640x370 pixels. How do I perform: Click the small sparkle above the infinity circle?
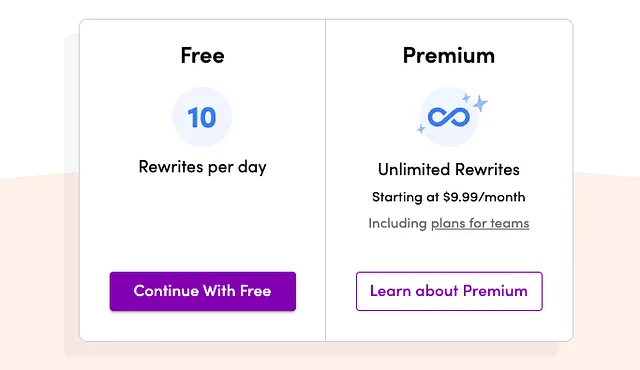pyautogui.click(x=466, y=97)
